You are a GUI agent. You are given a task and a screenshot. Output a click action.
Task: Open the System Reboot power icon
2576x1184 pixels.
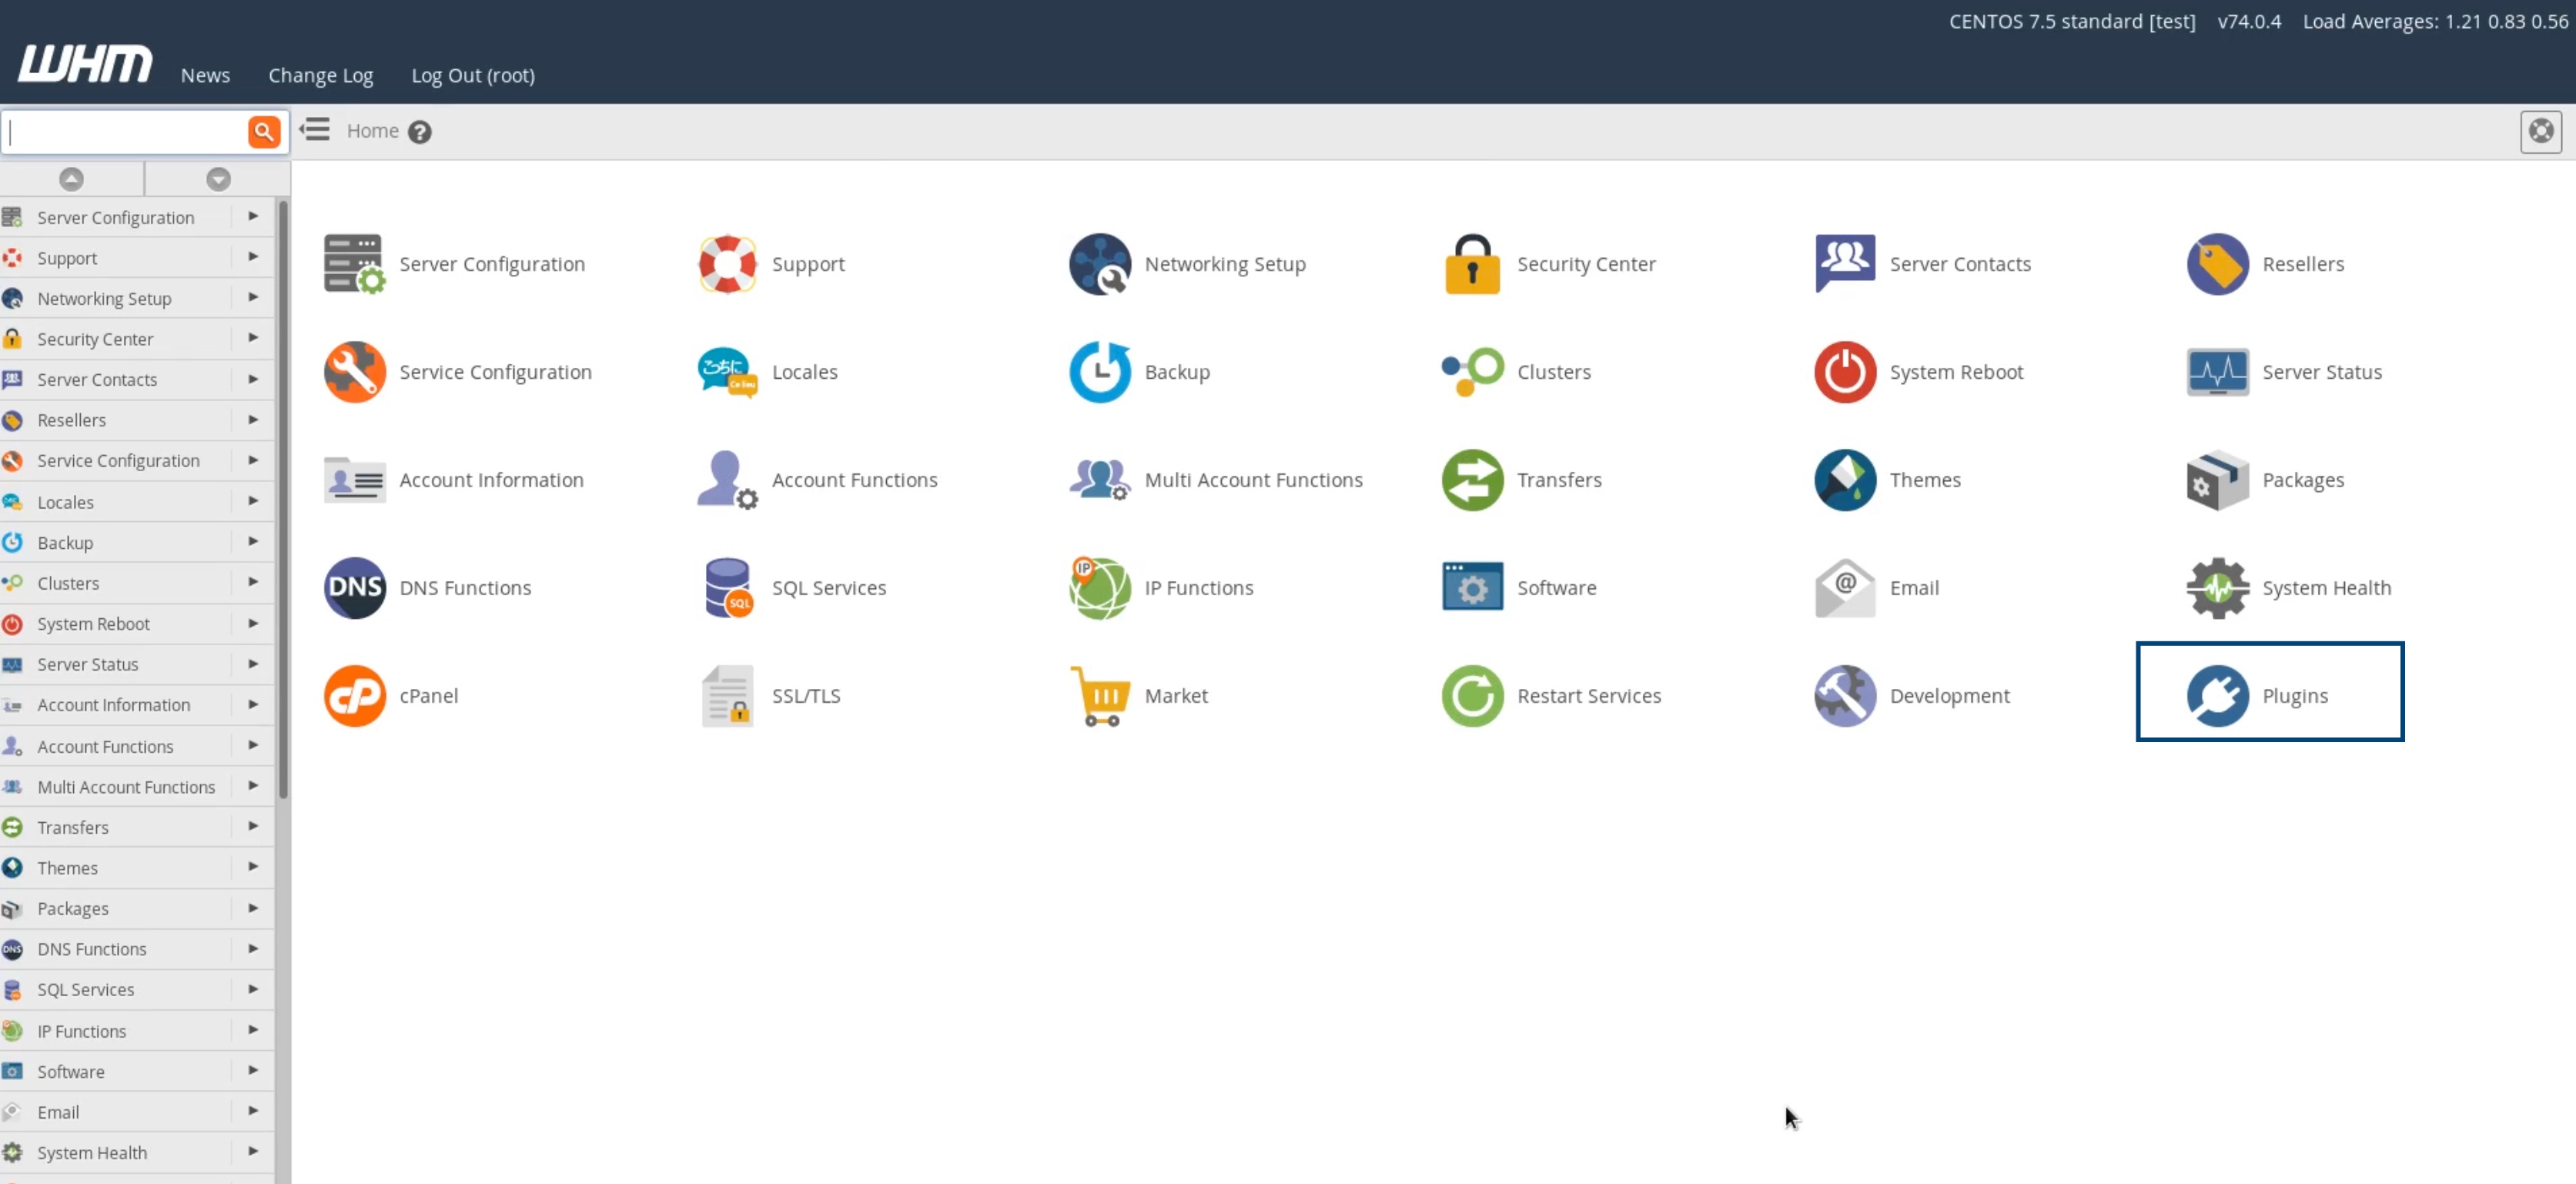coord(1844,372)
